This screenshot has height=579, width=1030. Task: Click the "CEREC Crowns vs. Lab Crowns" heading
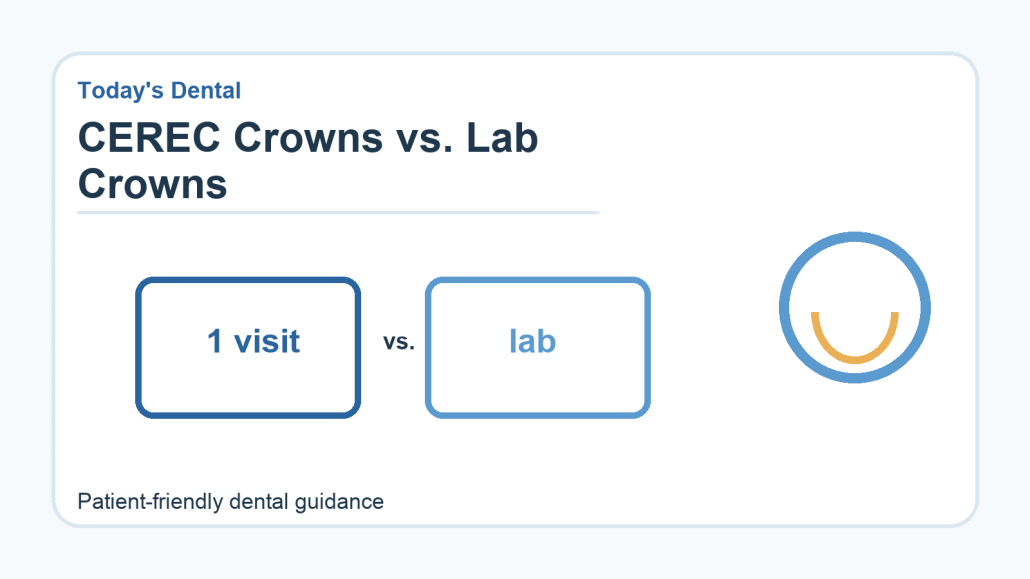point(308,161)
